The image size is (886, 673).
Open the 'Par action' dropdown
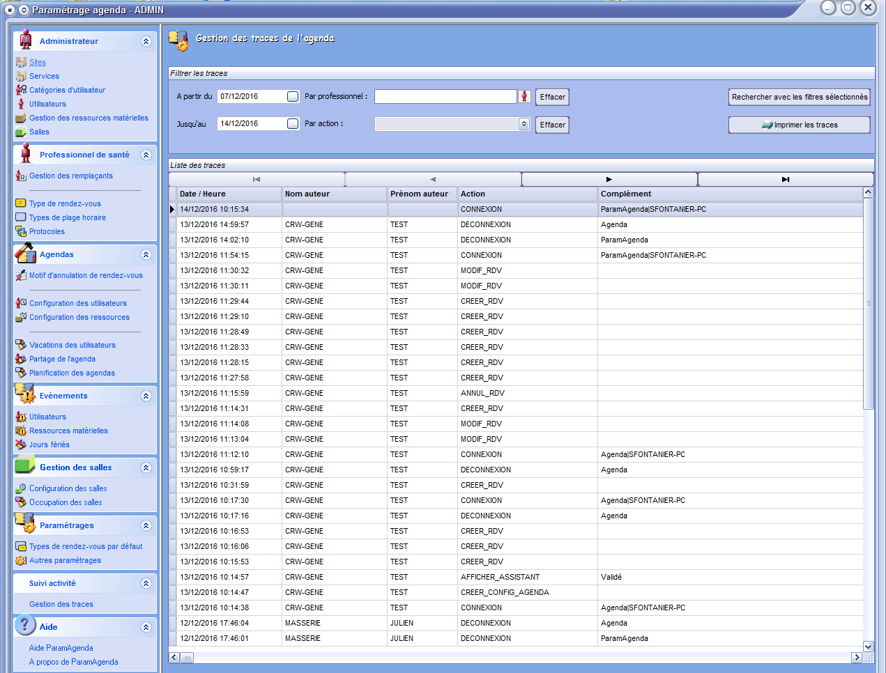(x=524, y=125)
